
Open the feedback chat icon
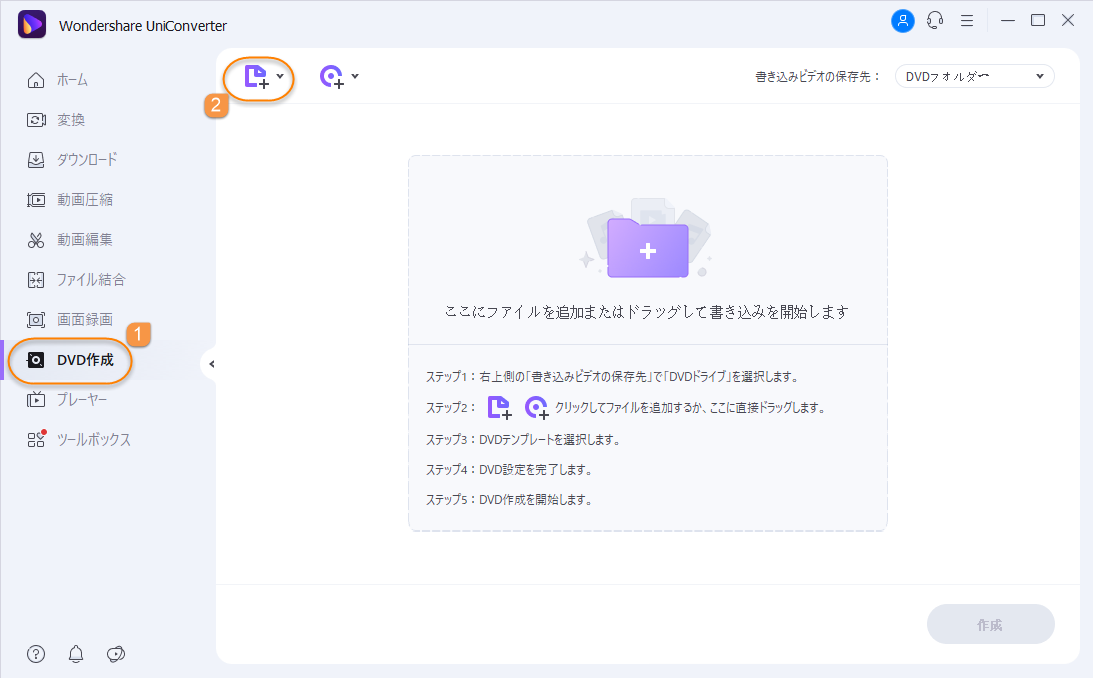pos(116,654)
